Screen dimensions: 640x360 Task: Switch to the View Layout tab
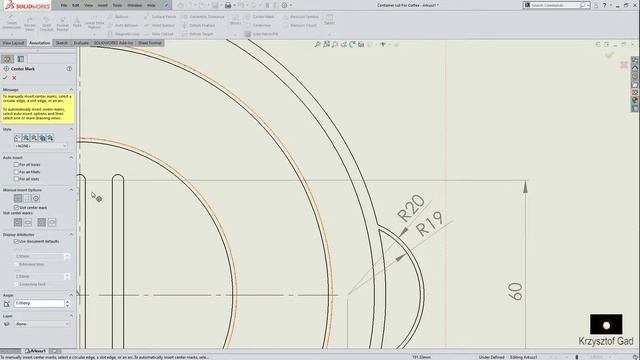click(x=13, y=43)
